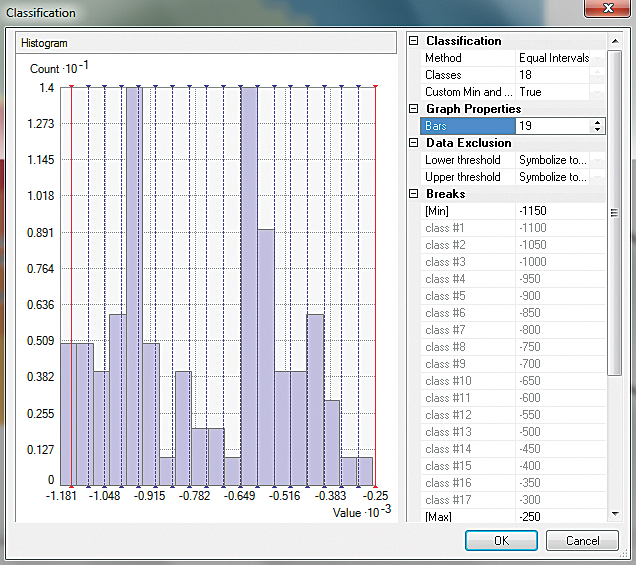The image size is (636, 565).
Task: Click the right red maximum threshold line
Action: (x=376, y=286)
